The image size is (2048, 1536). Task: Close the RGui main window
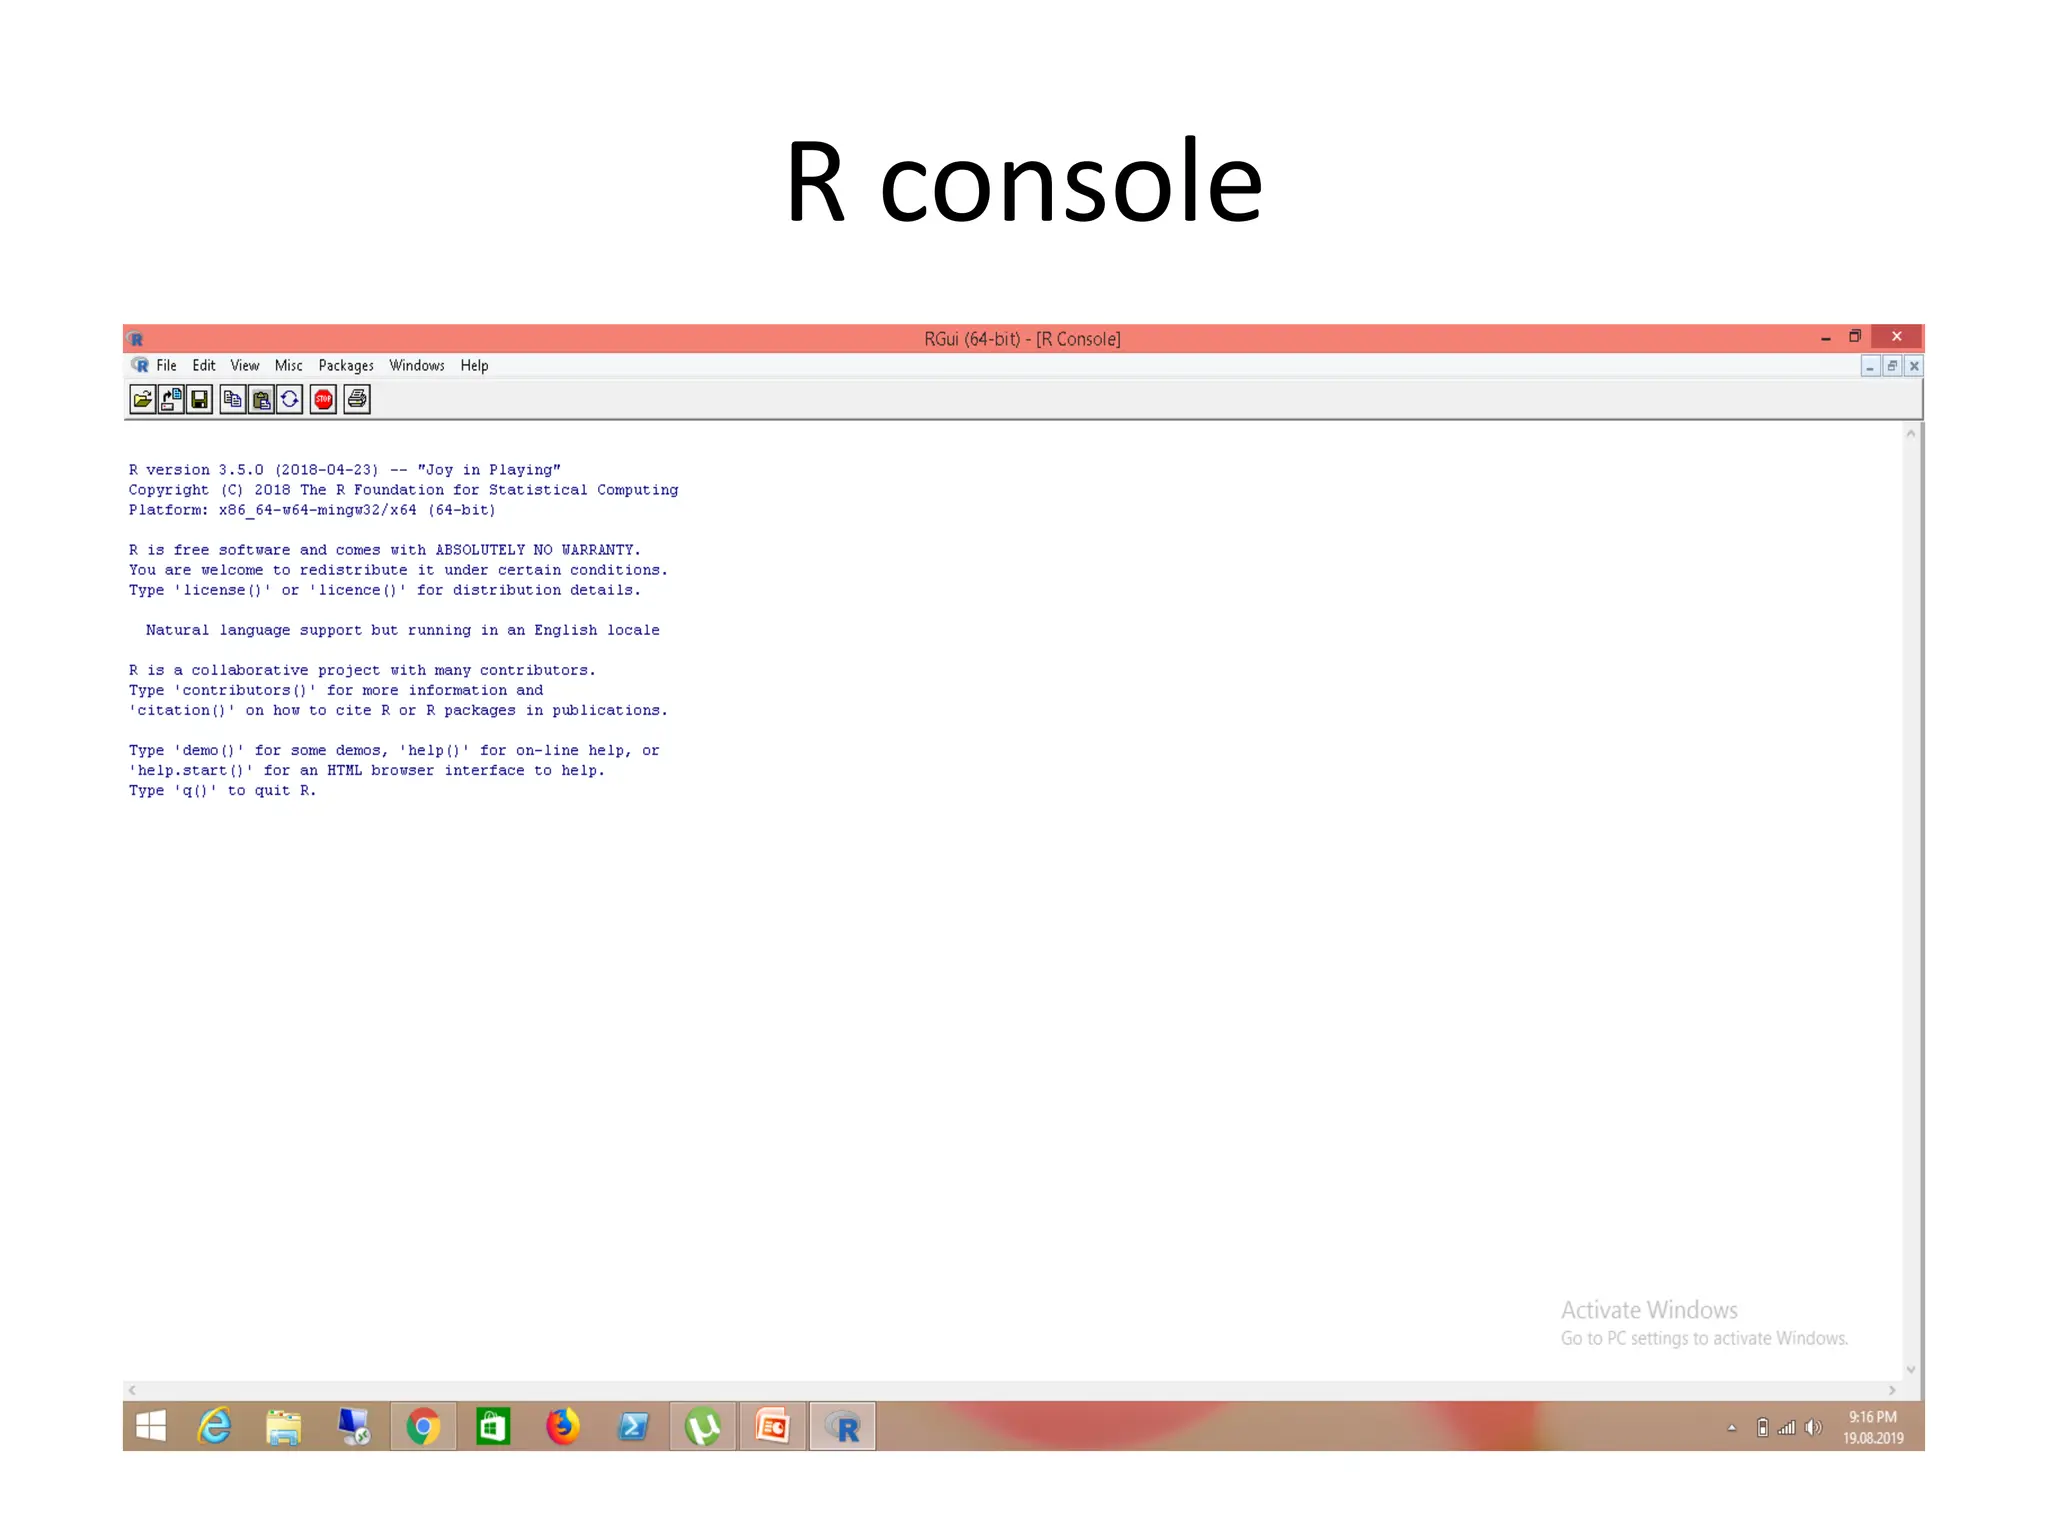pyautogui.click(x=1897, y=337)
